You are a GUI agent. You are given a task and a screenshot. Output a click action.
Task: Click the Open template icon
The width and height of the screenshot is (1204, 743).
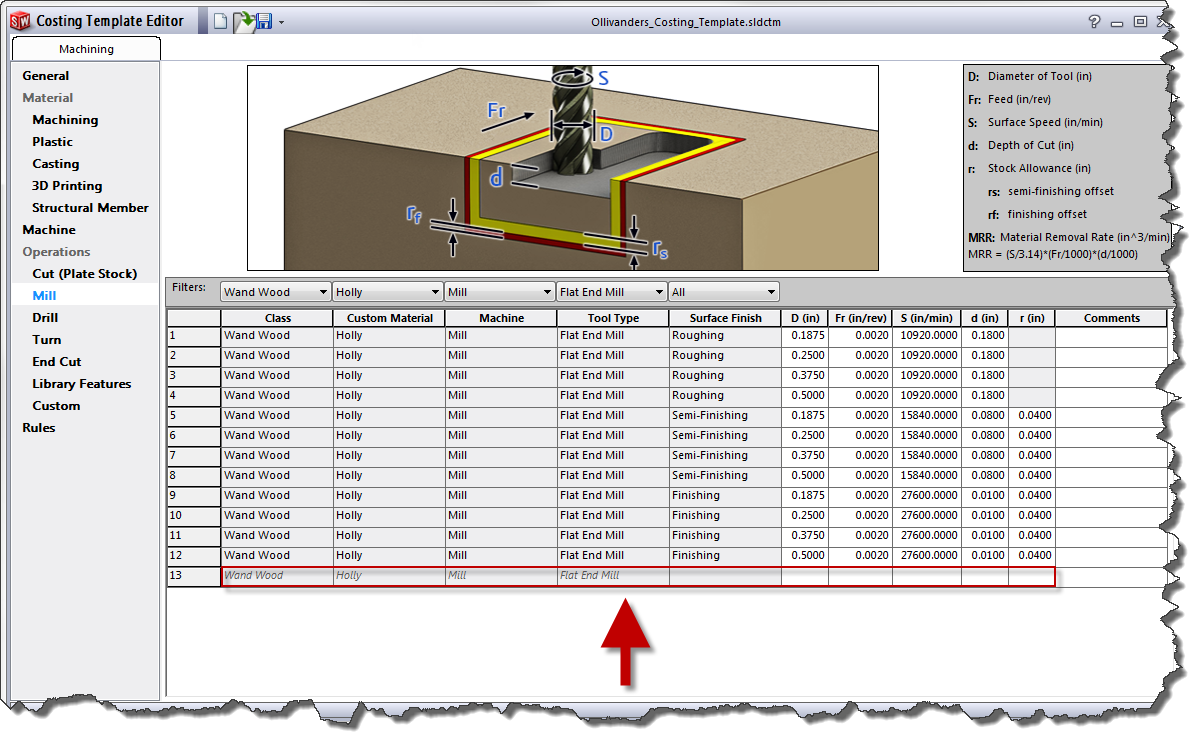pyautogui.click(x=243, y=21)
